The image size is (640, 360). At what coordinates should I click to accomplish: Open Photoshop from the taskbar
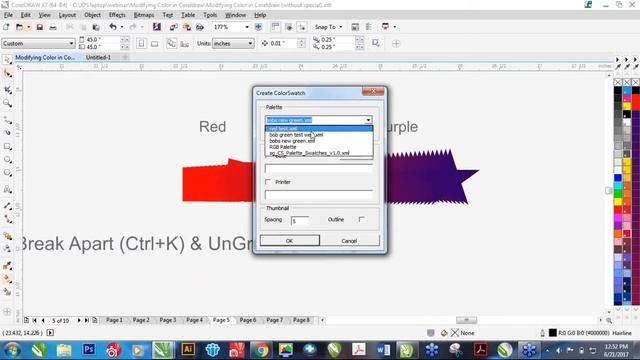[89, 350]
